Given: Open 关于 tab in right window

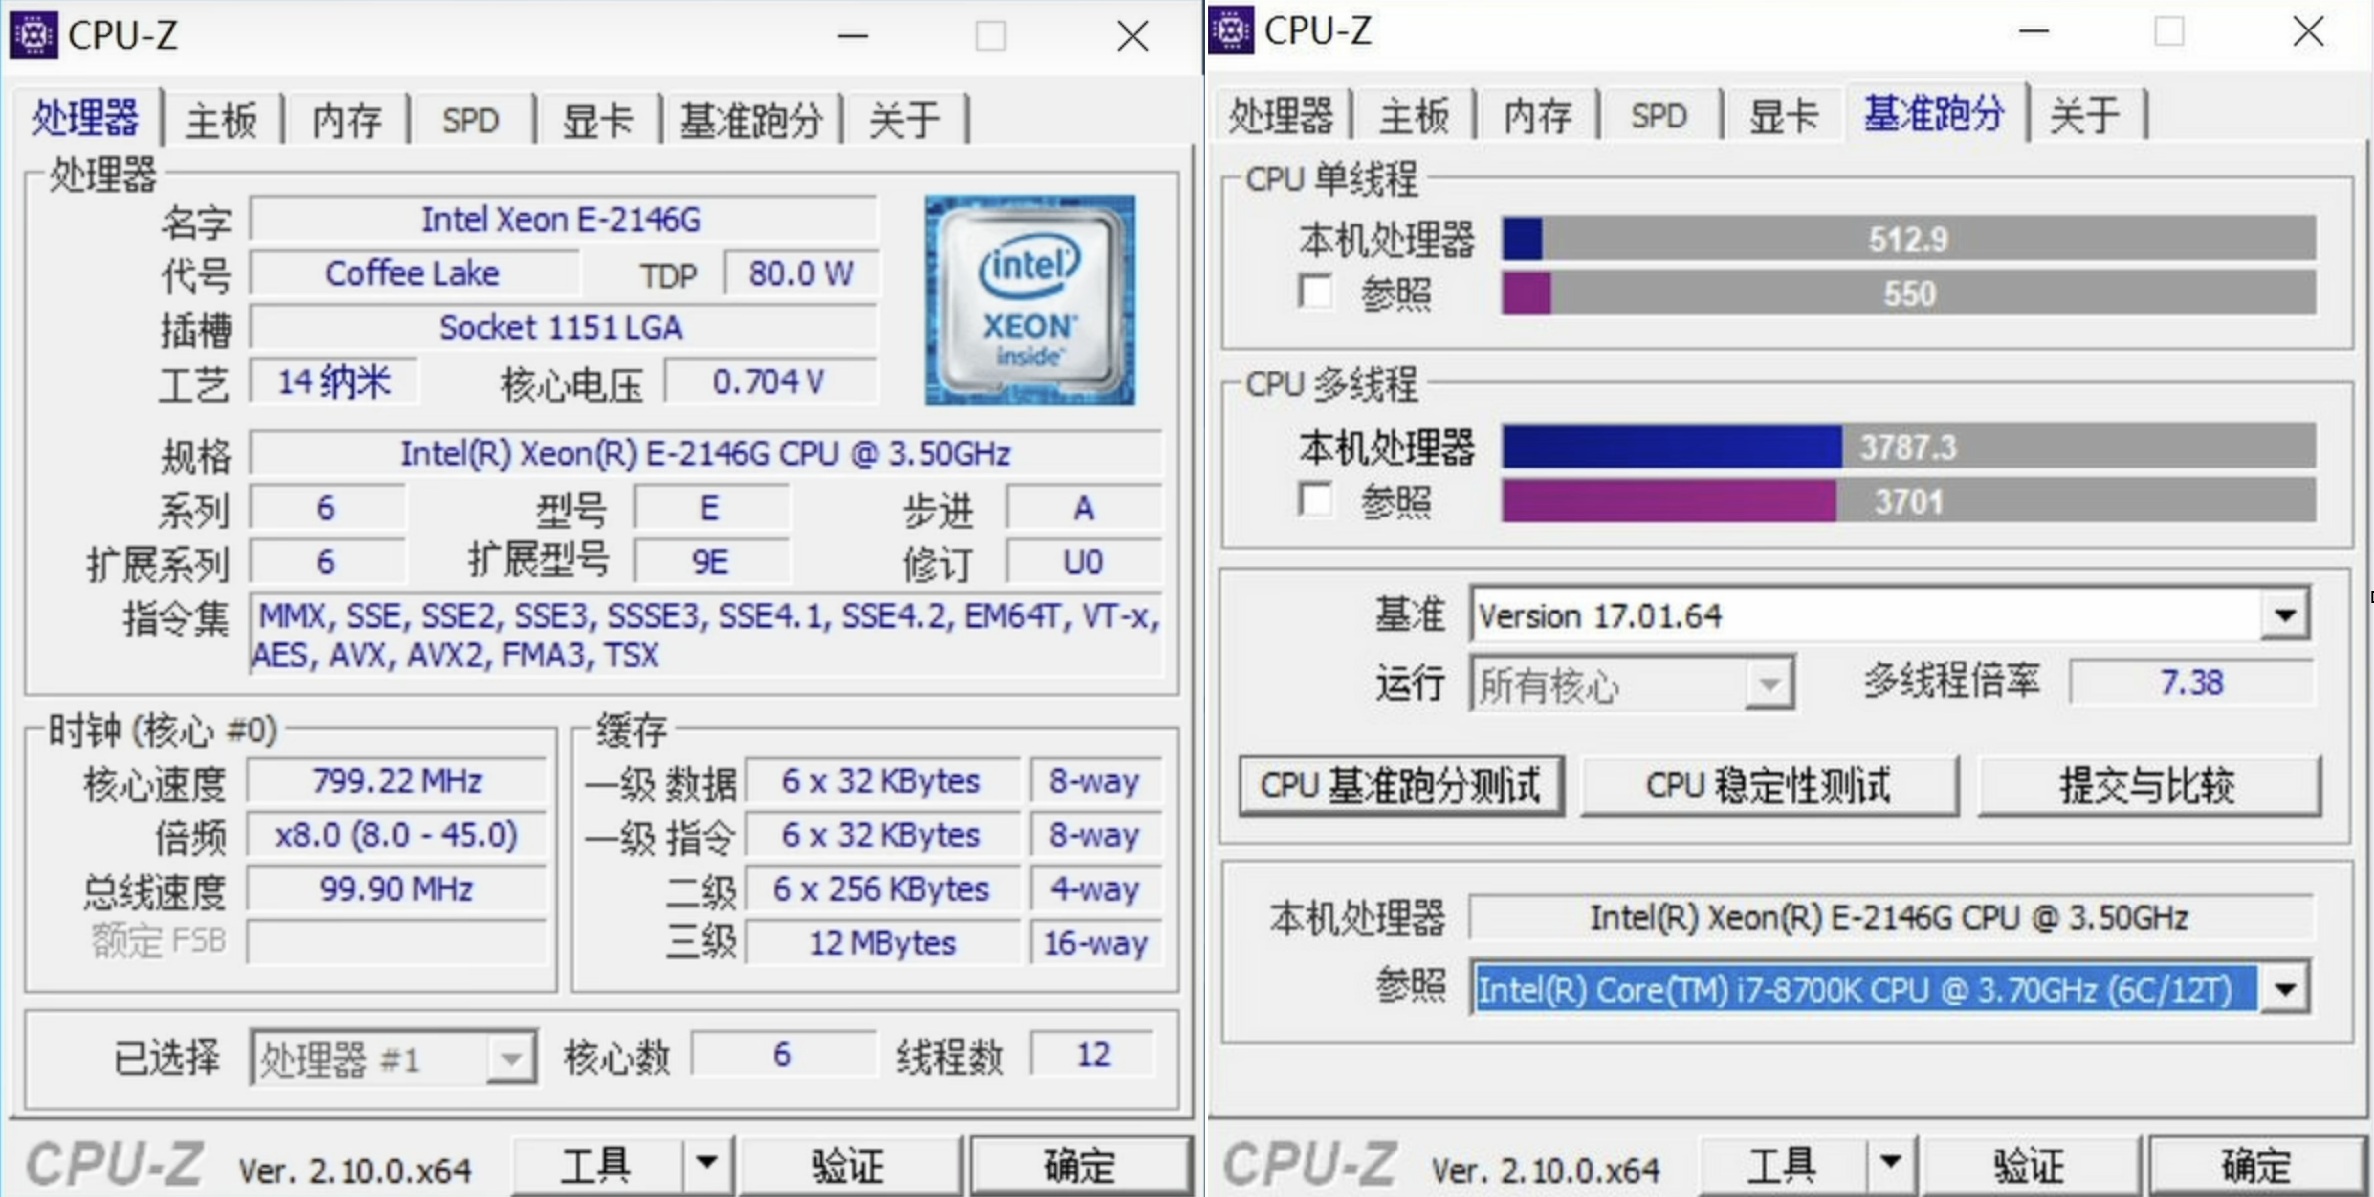Looking at the screenshot, I should point(2085,116).
